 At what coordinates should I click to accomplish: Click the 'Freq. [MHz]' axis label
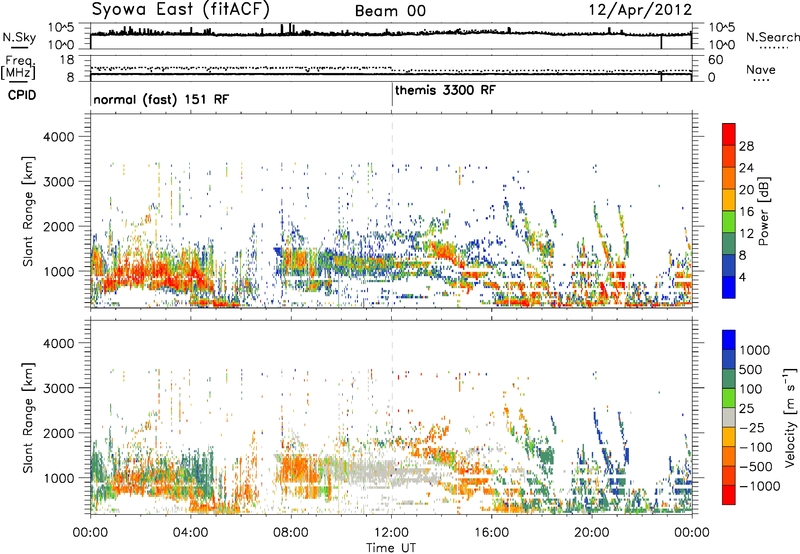[18, 68]
